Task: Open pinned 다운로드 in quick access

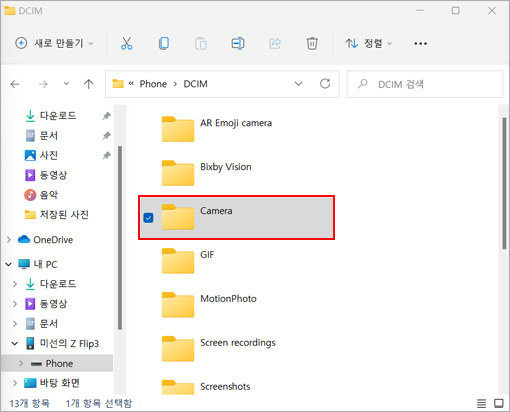Action: (58, 116)
